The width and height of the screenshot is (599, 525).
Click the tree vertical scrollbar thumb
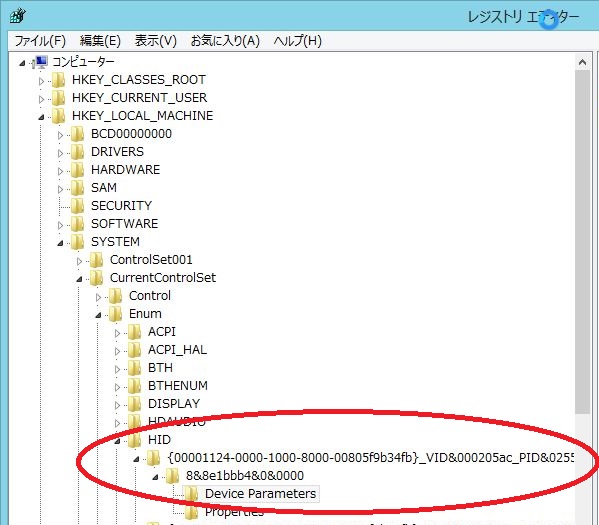click(582, 242)
